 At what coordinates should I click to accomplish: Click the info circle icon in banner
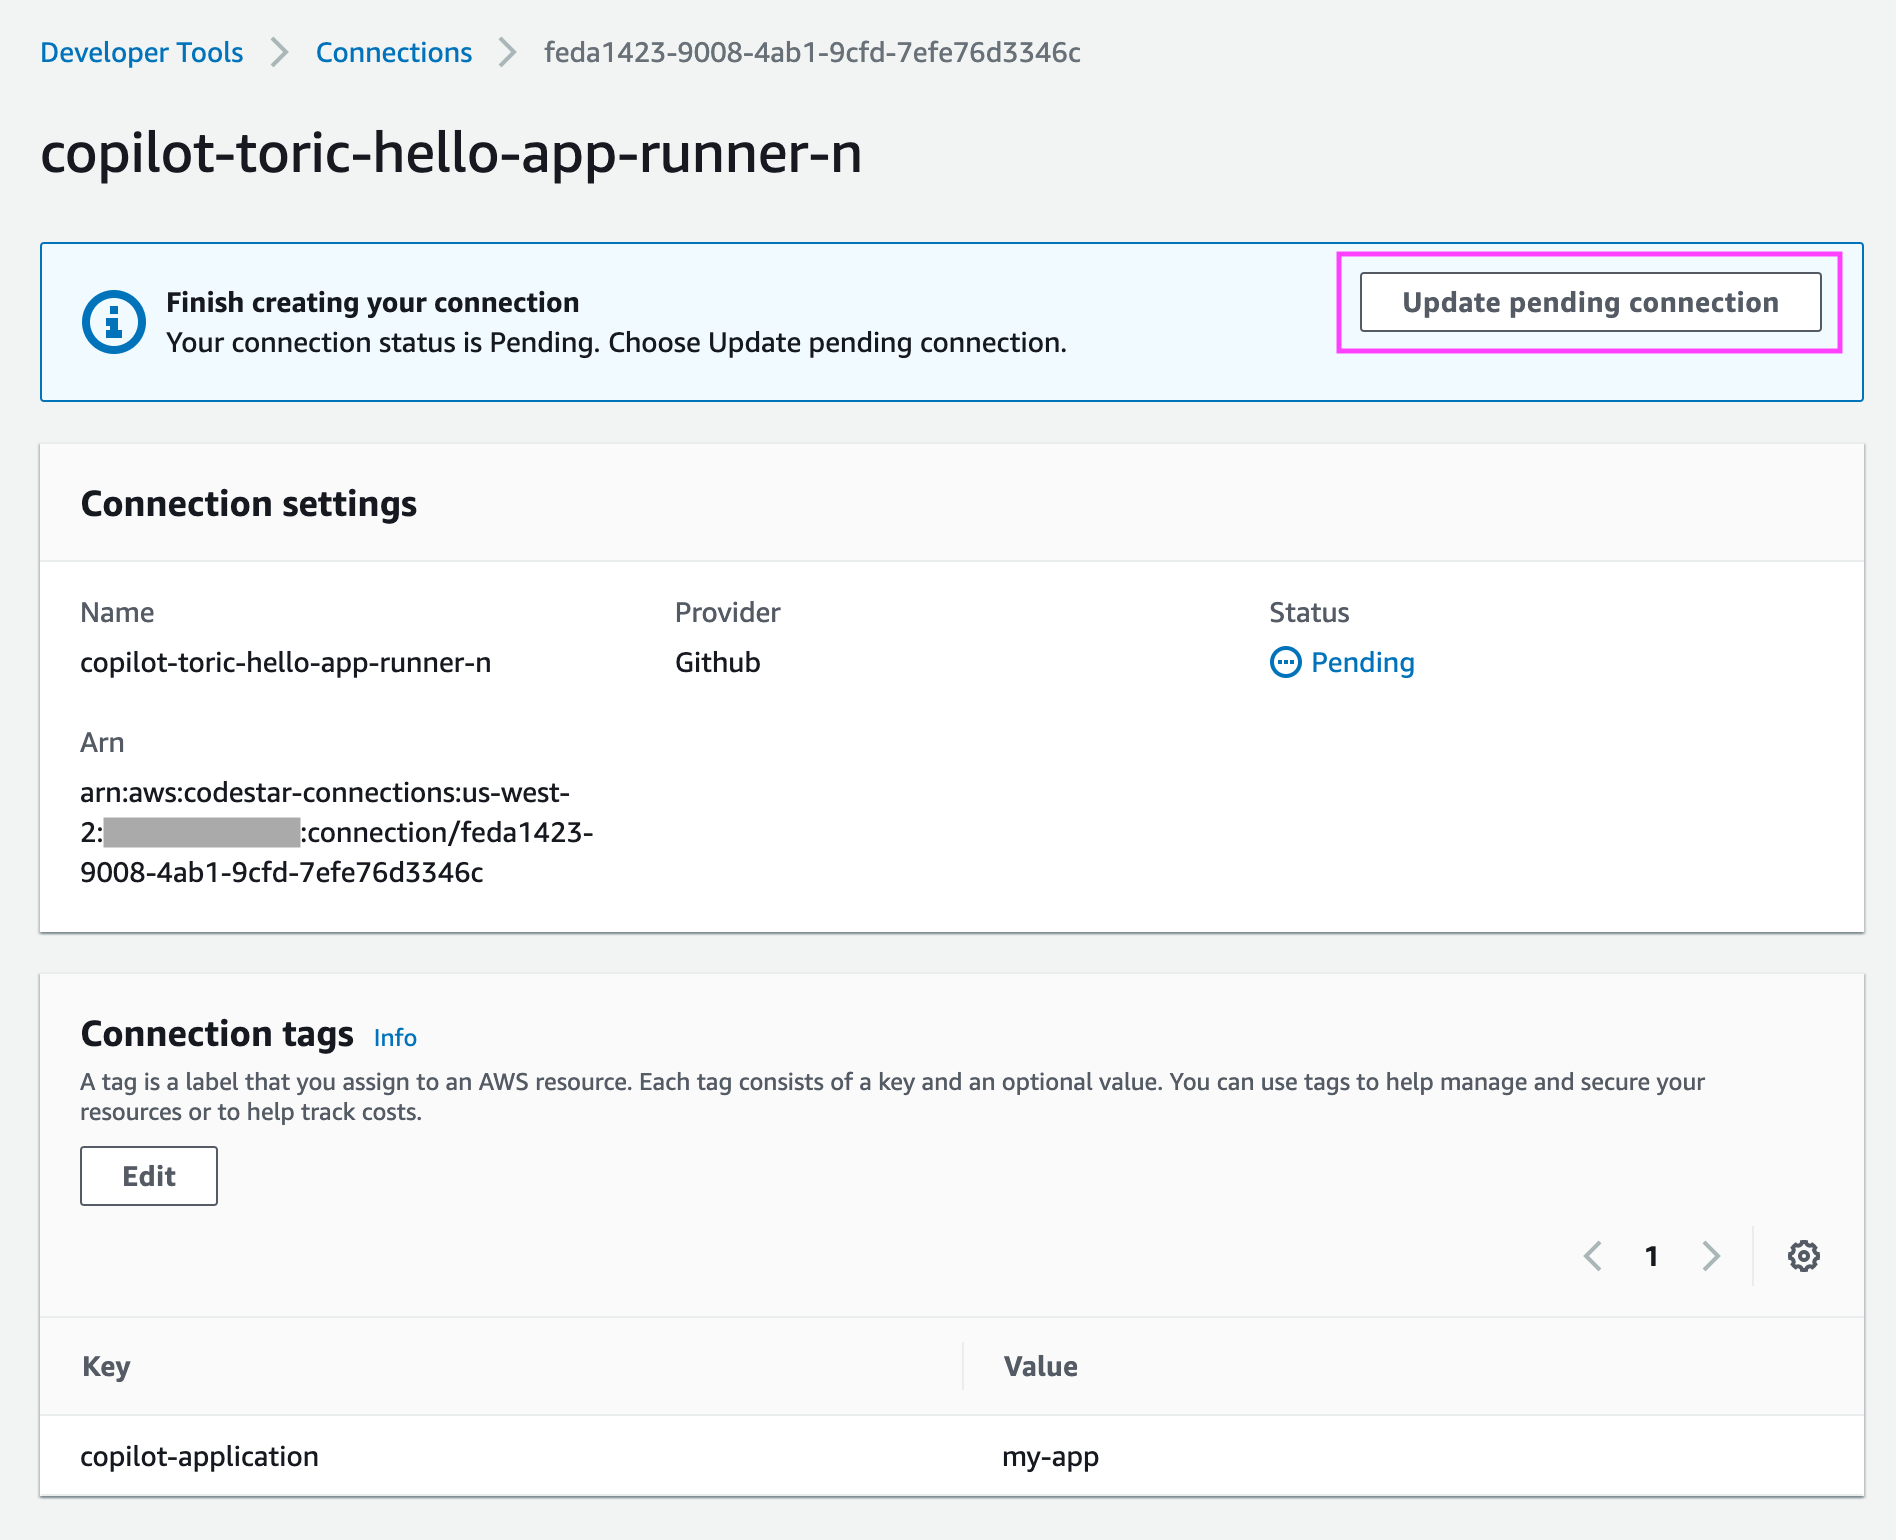[x=113, y=322]
